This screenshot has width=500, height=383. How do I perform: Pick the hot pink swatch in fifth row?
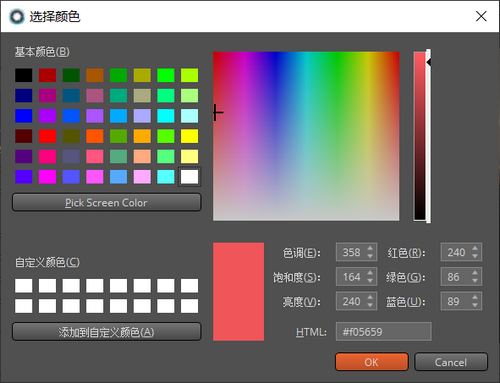coord(47,156)
